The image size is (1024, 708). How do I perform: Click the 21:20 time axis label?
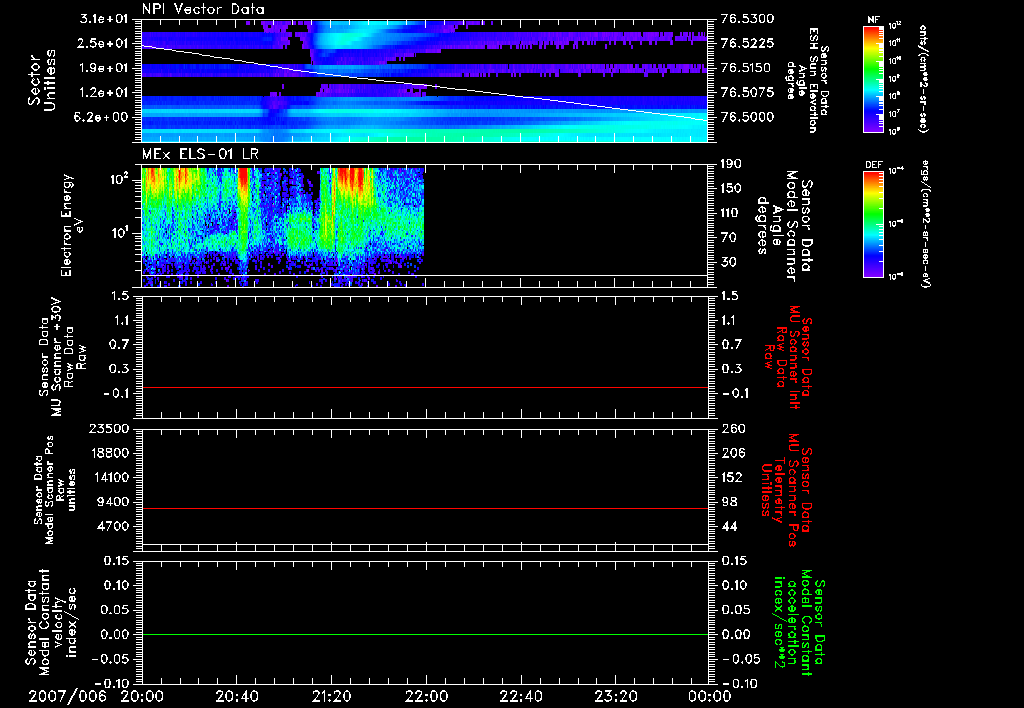coord(332,695)
